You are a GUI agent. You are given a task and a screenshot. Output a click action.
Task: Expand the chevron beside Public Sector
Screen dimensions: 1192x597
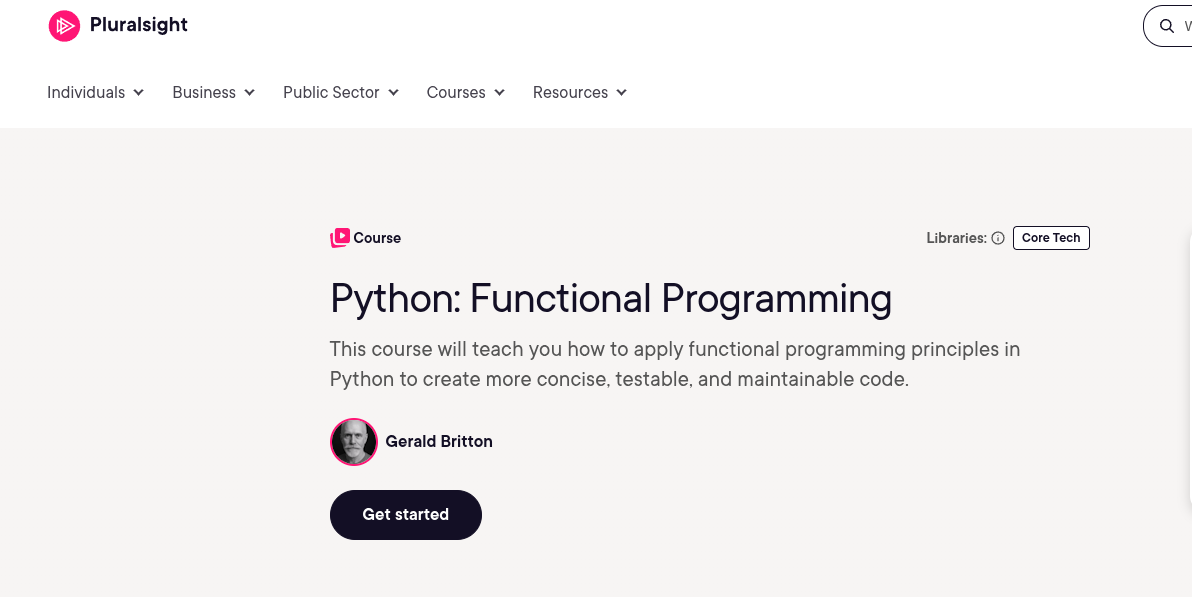(x=393, y=93)
